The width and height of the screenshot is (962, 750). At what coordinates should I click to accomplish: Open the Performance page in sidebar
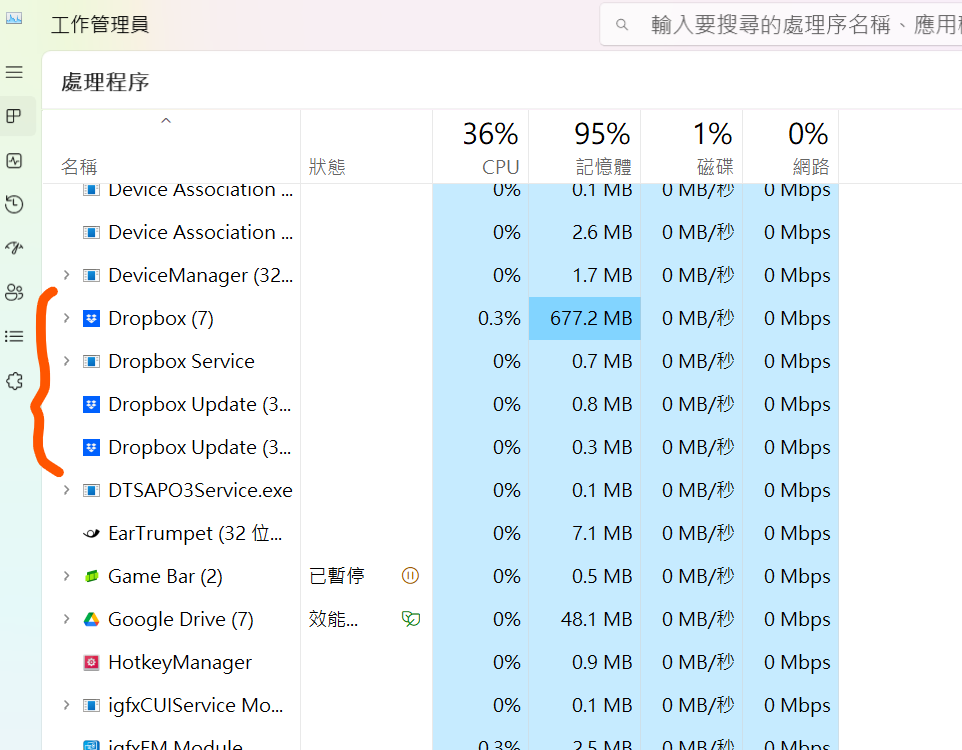click(14, 161)
